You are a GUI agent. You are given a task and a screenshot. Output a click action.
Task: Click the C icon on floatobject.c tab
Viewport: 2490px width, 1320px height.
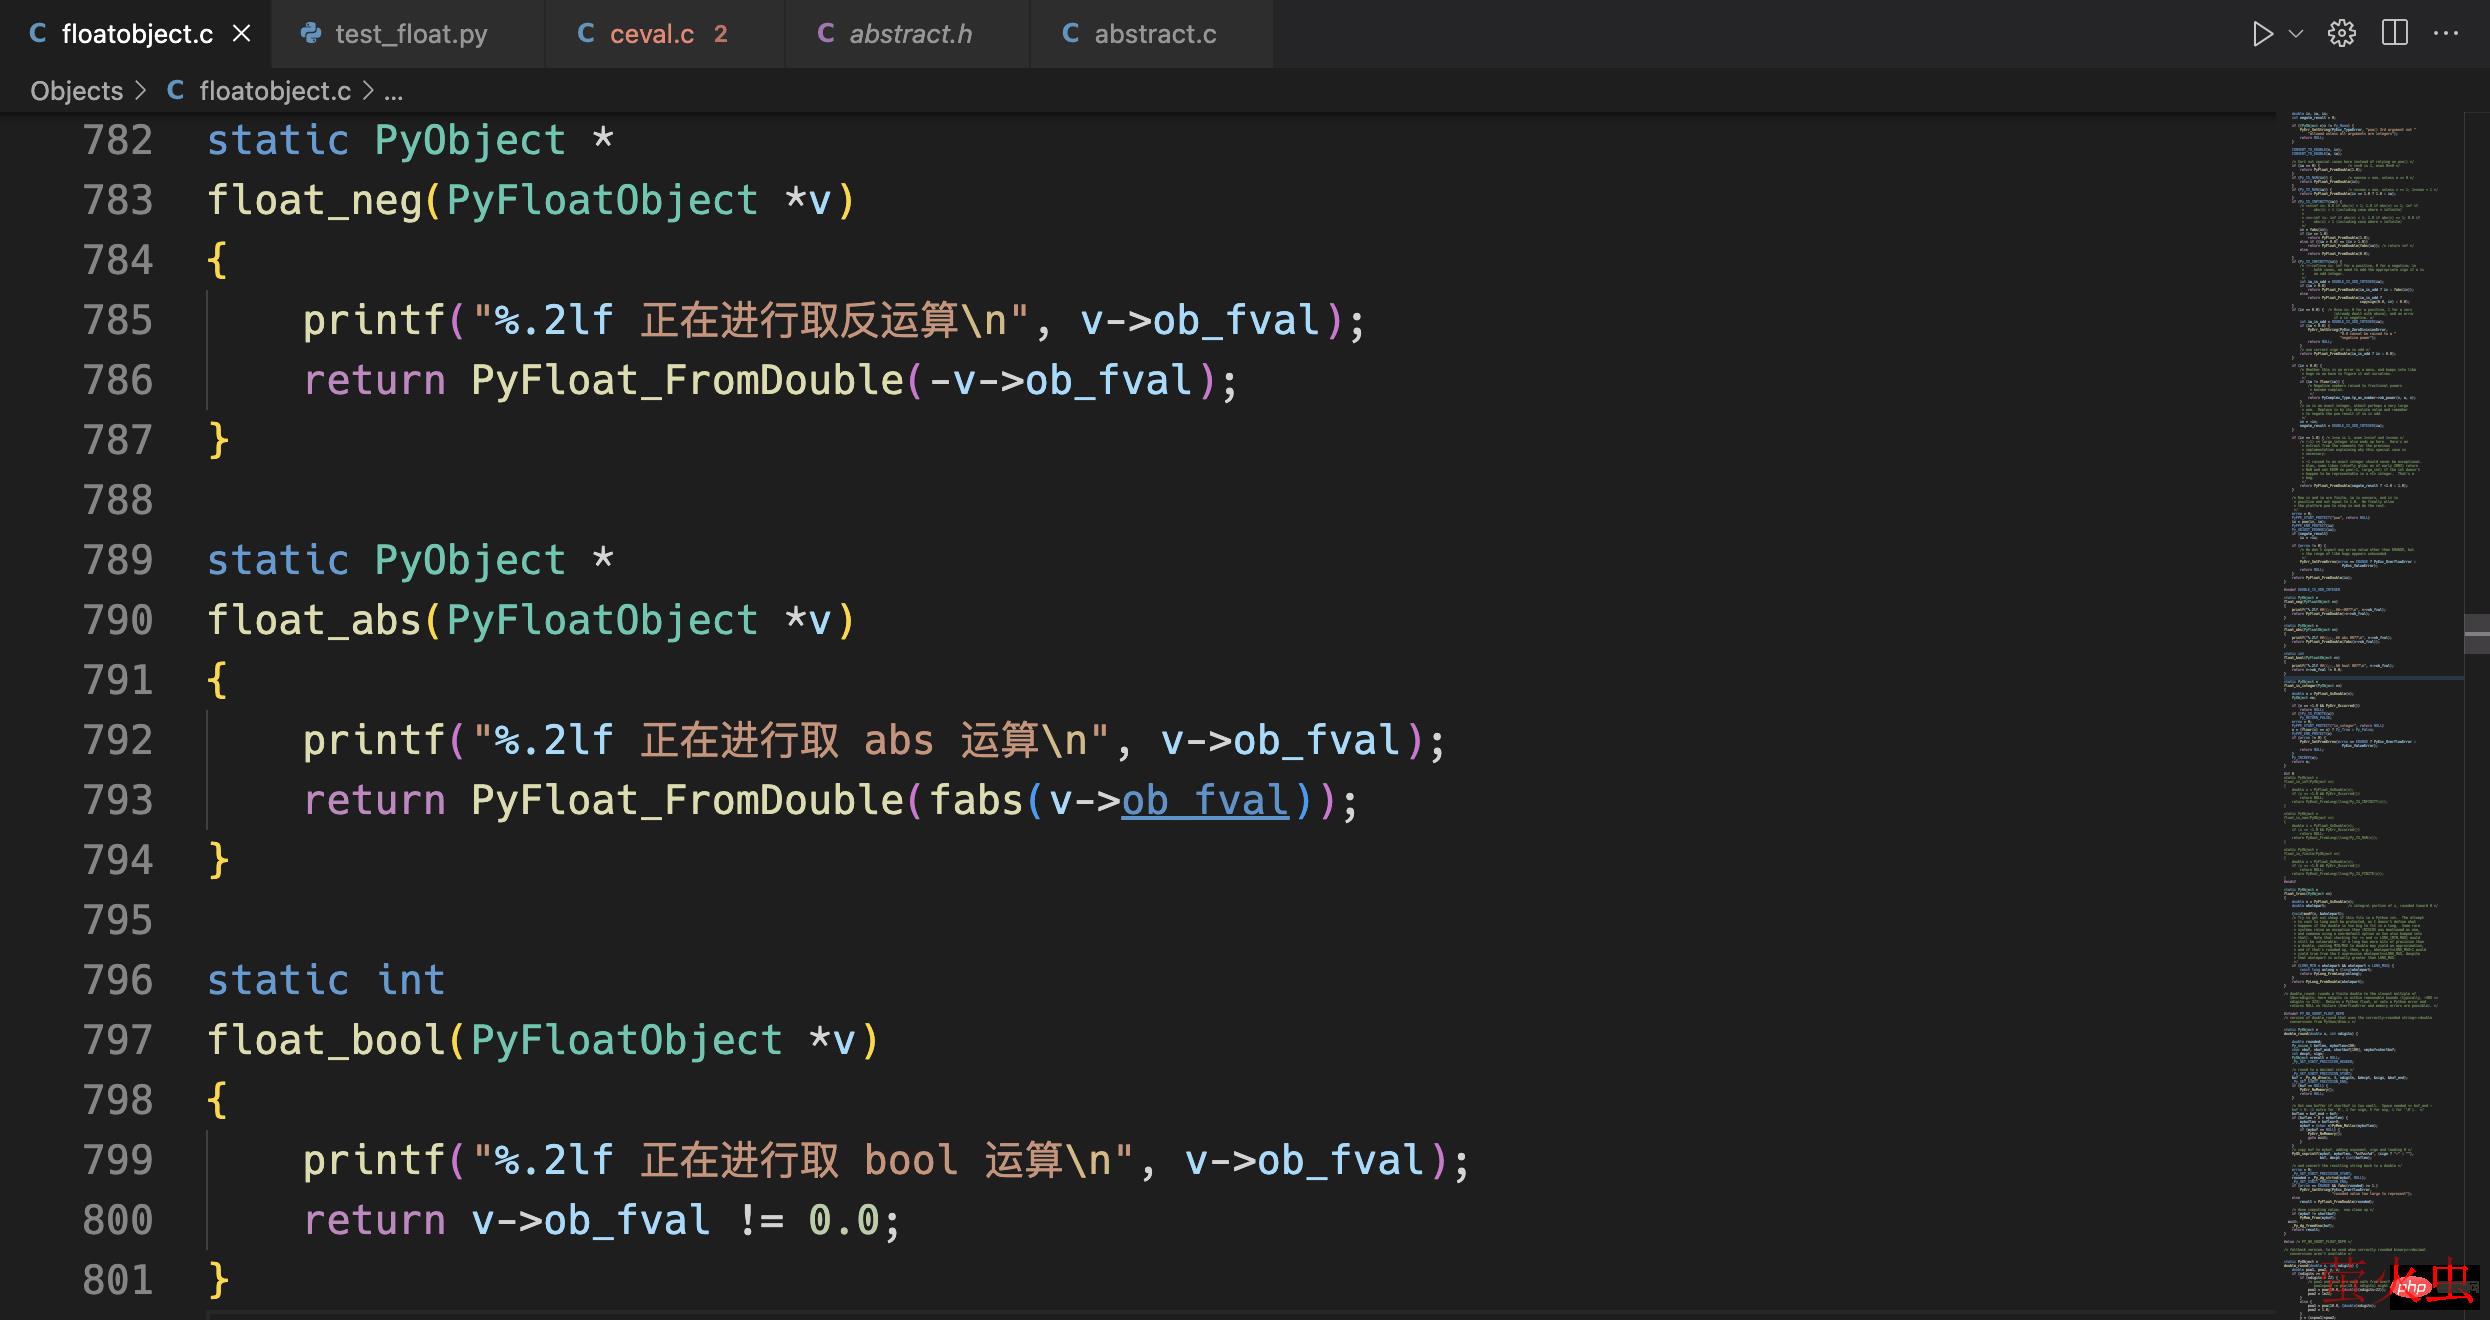(37, 33)
